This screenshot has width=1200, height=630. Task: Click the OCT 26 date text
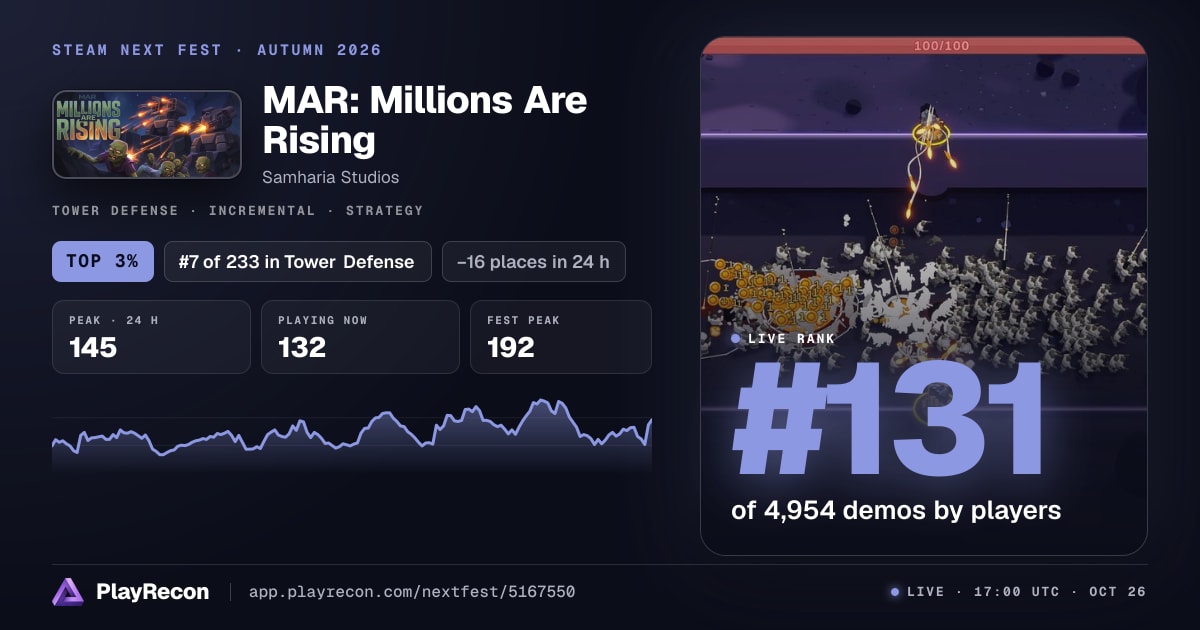tap(1118, 592)
